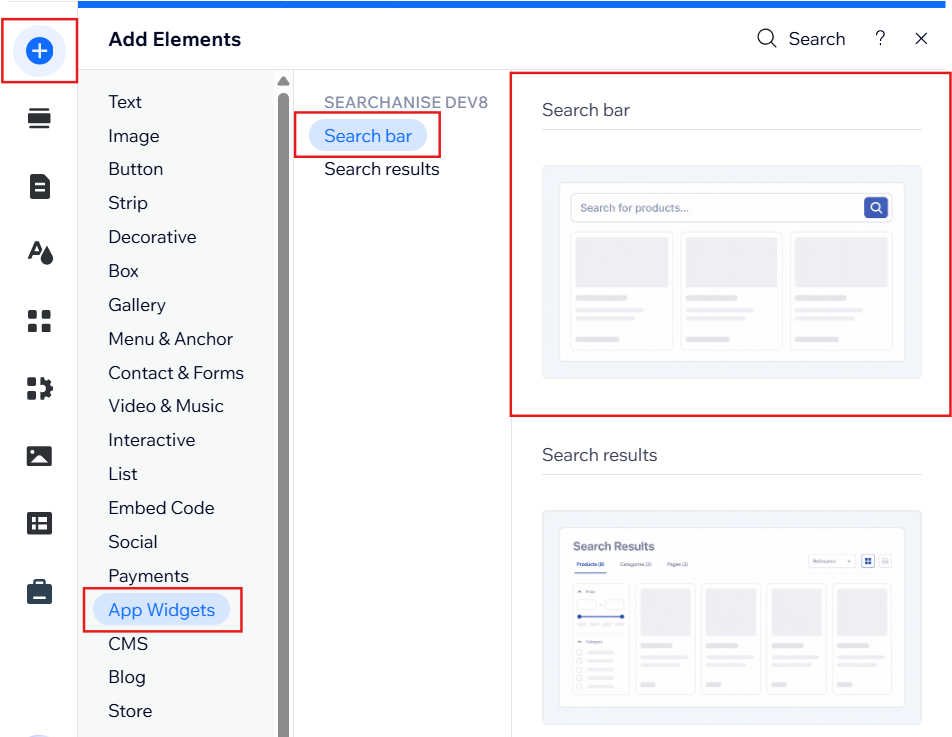952x737 pixels.
Task: Open Search in the Add Elements header
Action: [x=801, y=38]
